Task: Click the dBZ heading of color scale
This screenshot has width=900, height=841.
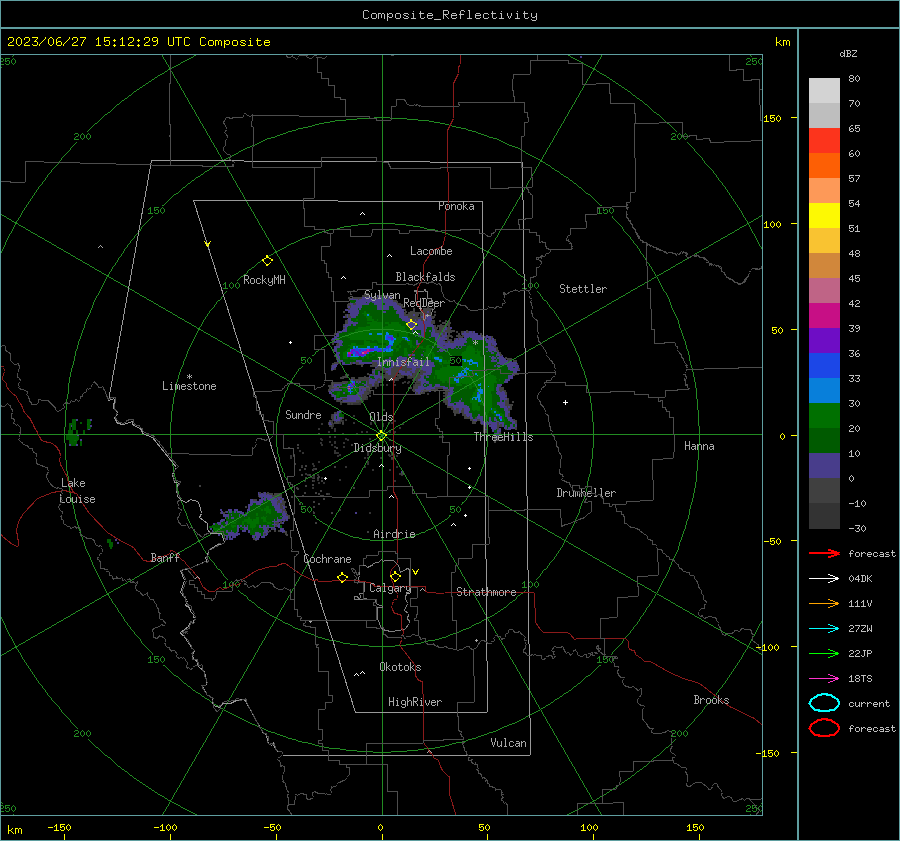Action: pos(848,53)
